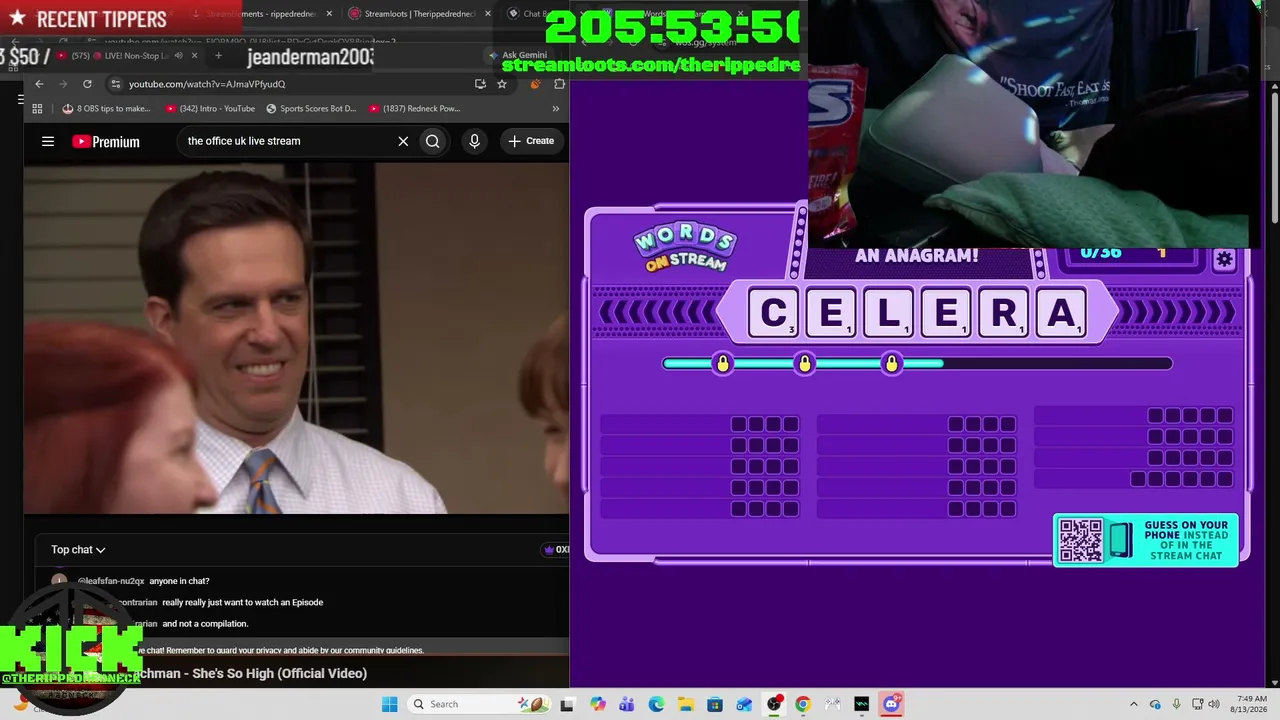Mute the tab via its speaker icon
The height and width of the screenshot is (720, 1280).
tap(179, 56)
